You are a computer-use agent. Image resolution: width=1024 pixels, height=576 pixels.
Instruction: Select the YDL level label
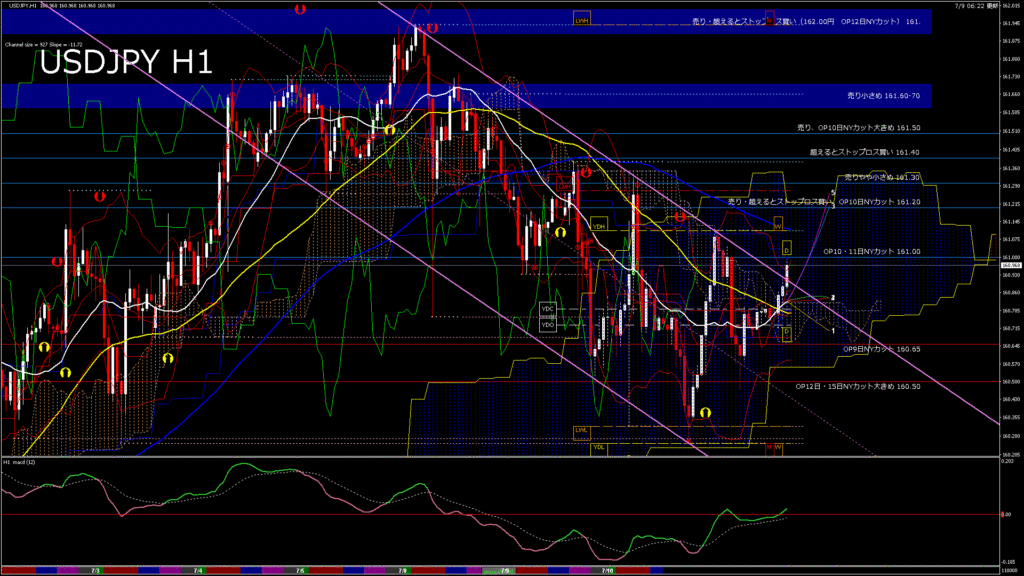click(x=598, y=447)
